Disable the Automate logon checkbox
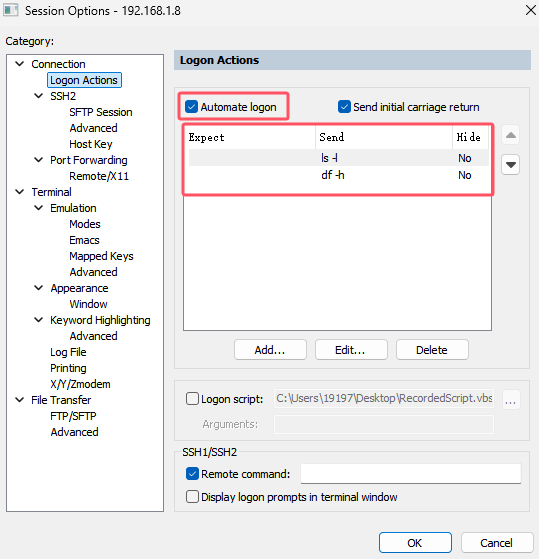539x559 pixels. click(x=191, y=107)
